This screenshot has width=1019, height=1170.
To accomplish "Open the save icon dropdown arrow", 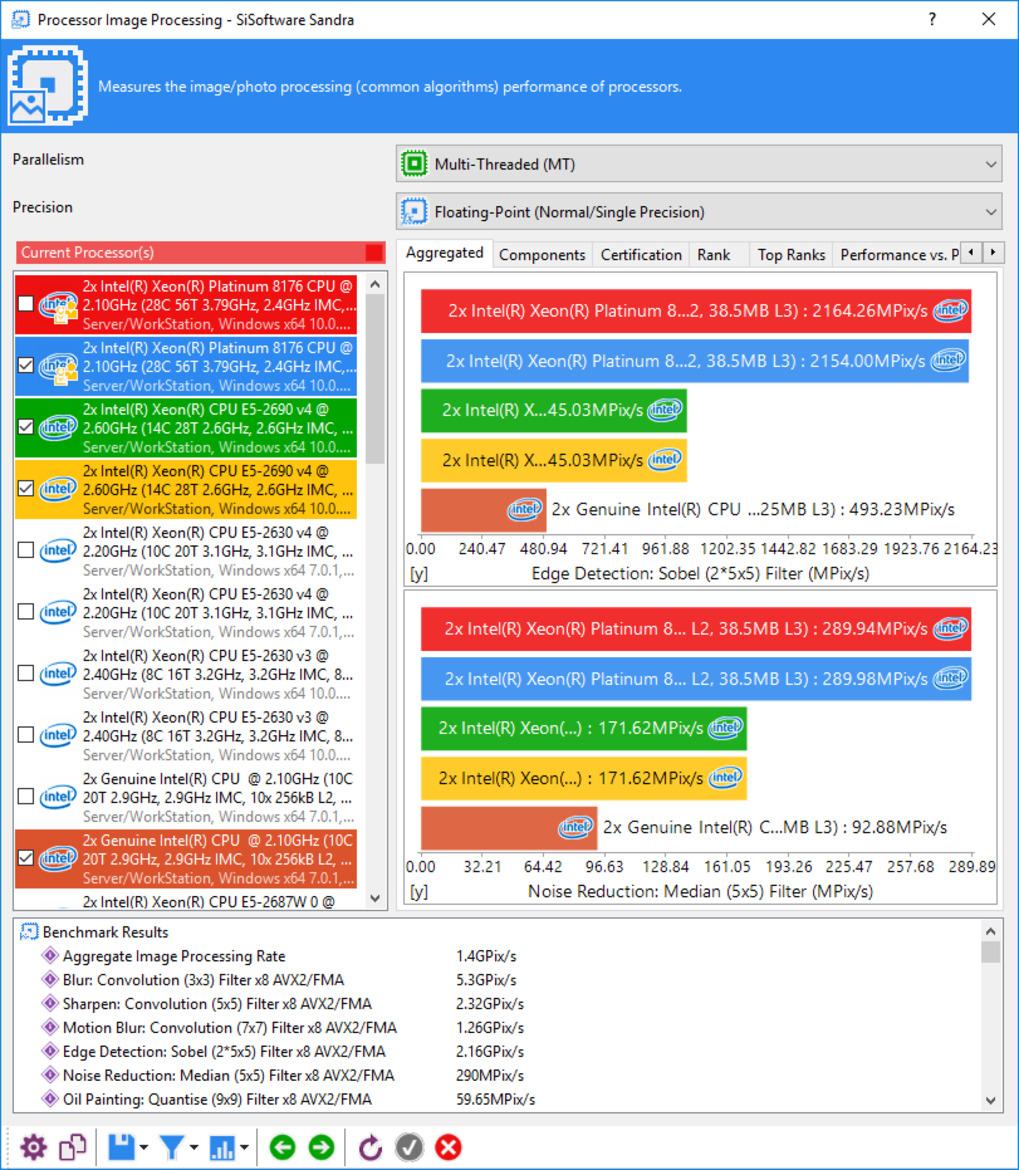I will click(144, 1148).
